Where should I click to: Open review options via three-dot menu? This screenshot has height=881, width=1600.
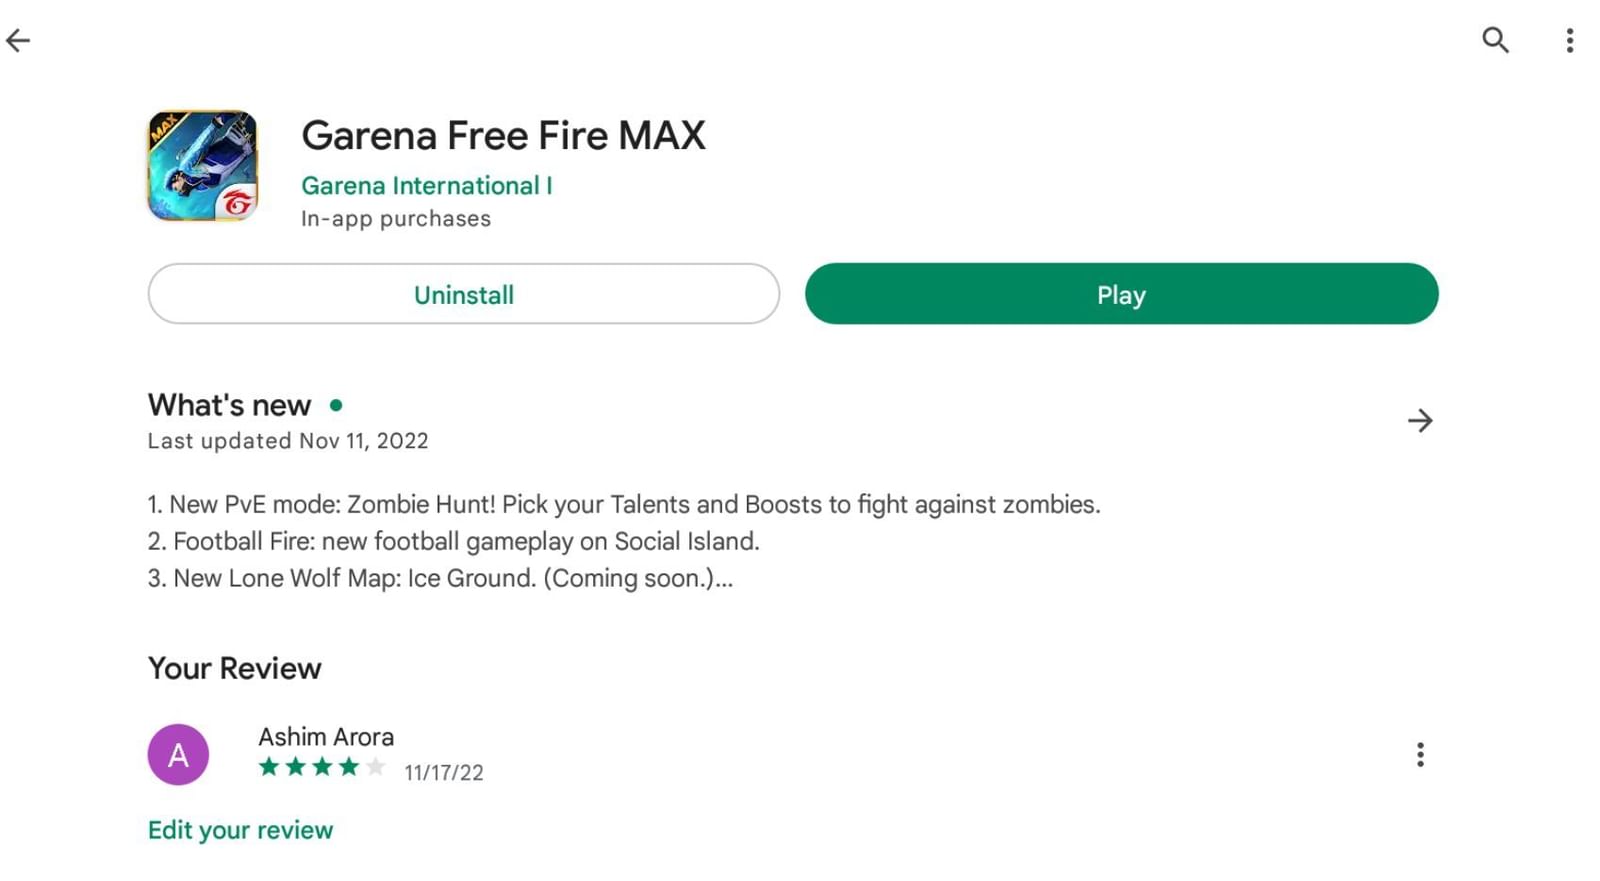pyautogui.click(x=1421, y=754)
